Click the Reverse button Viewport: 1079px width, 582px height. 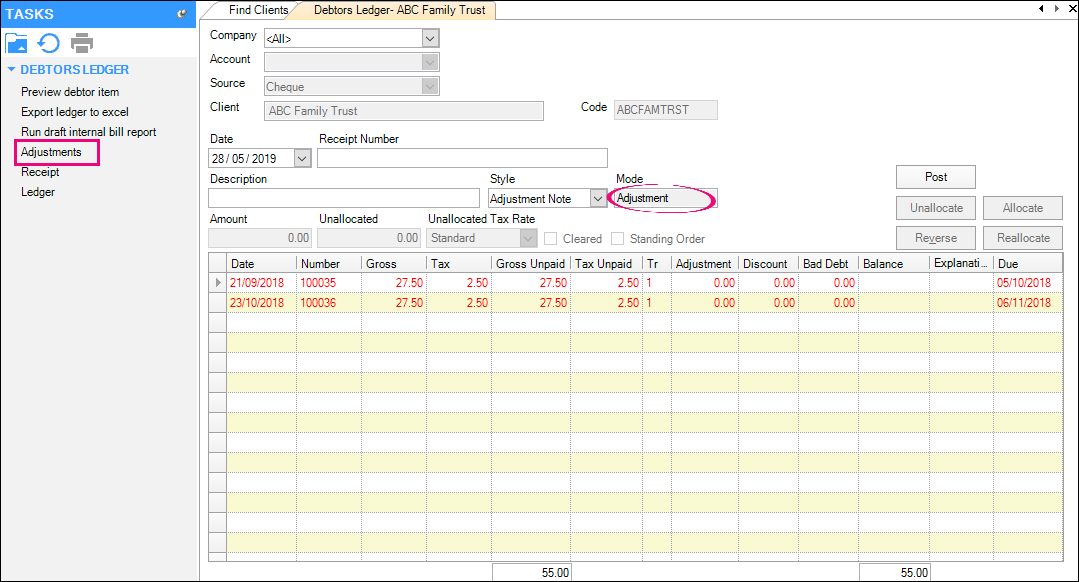pyautogui.click(x=935, y=238)
